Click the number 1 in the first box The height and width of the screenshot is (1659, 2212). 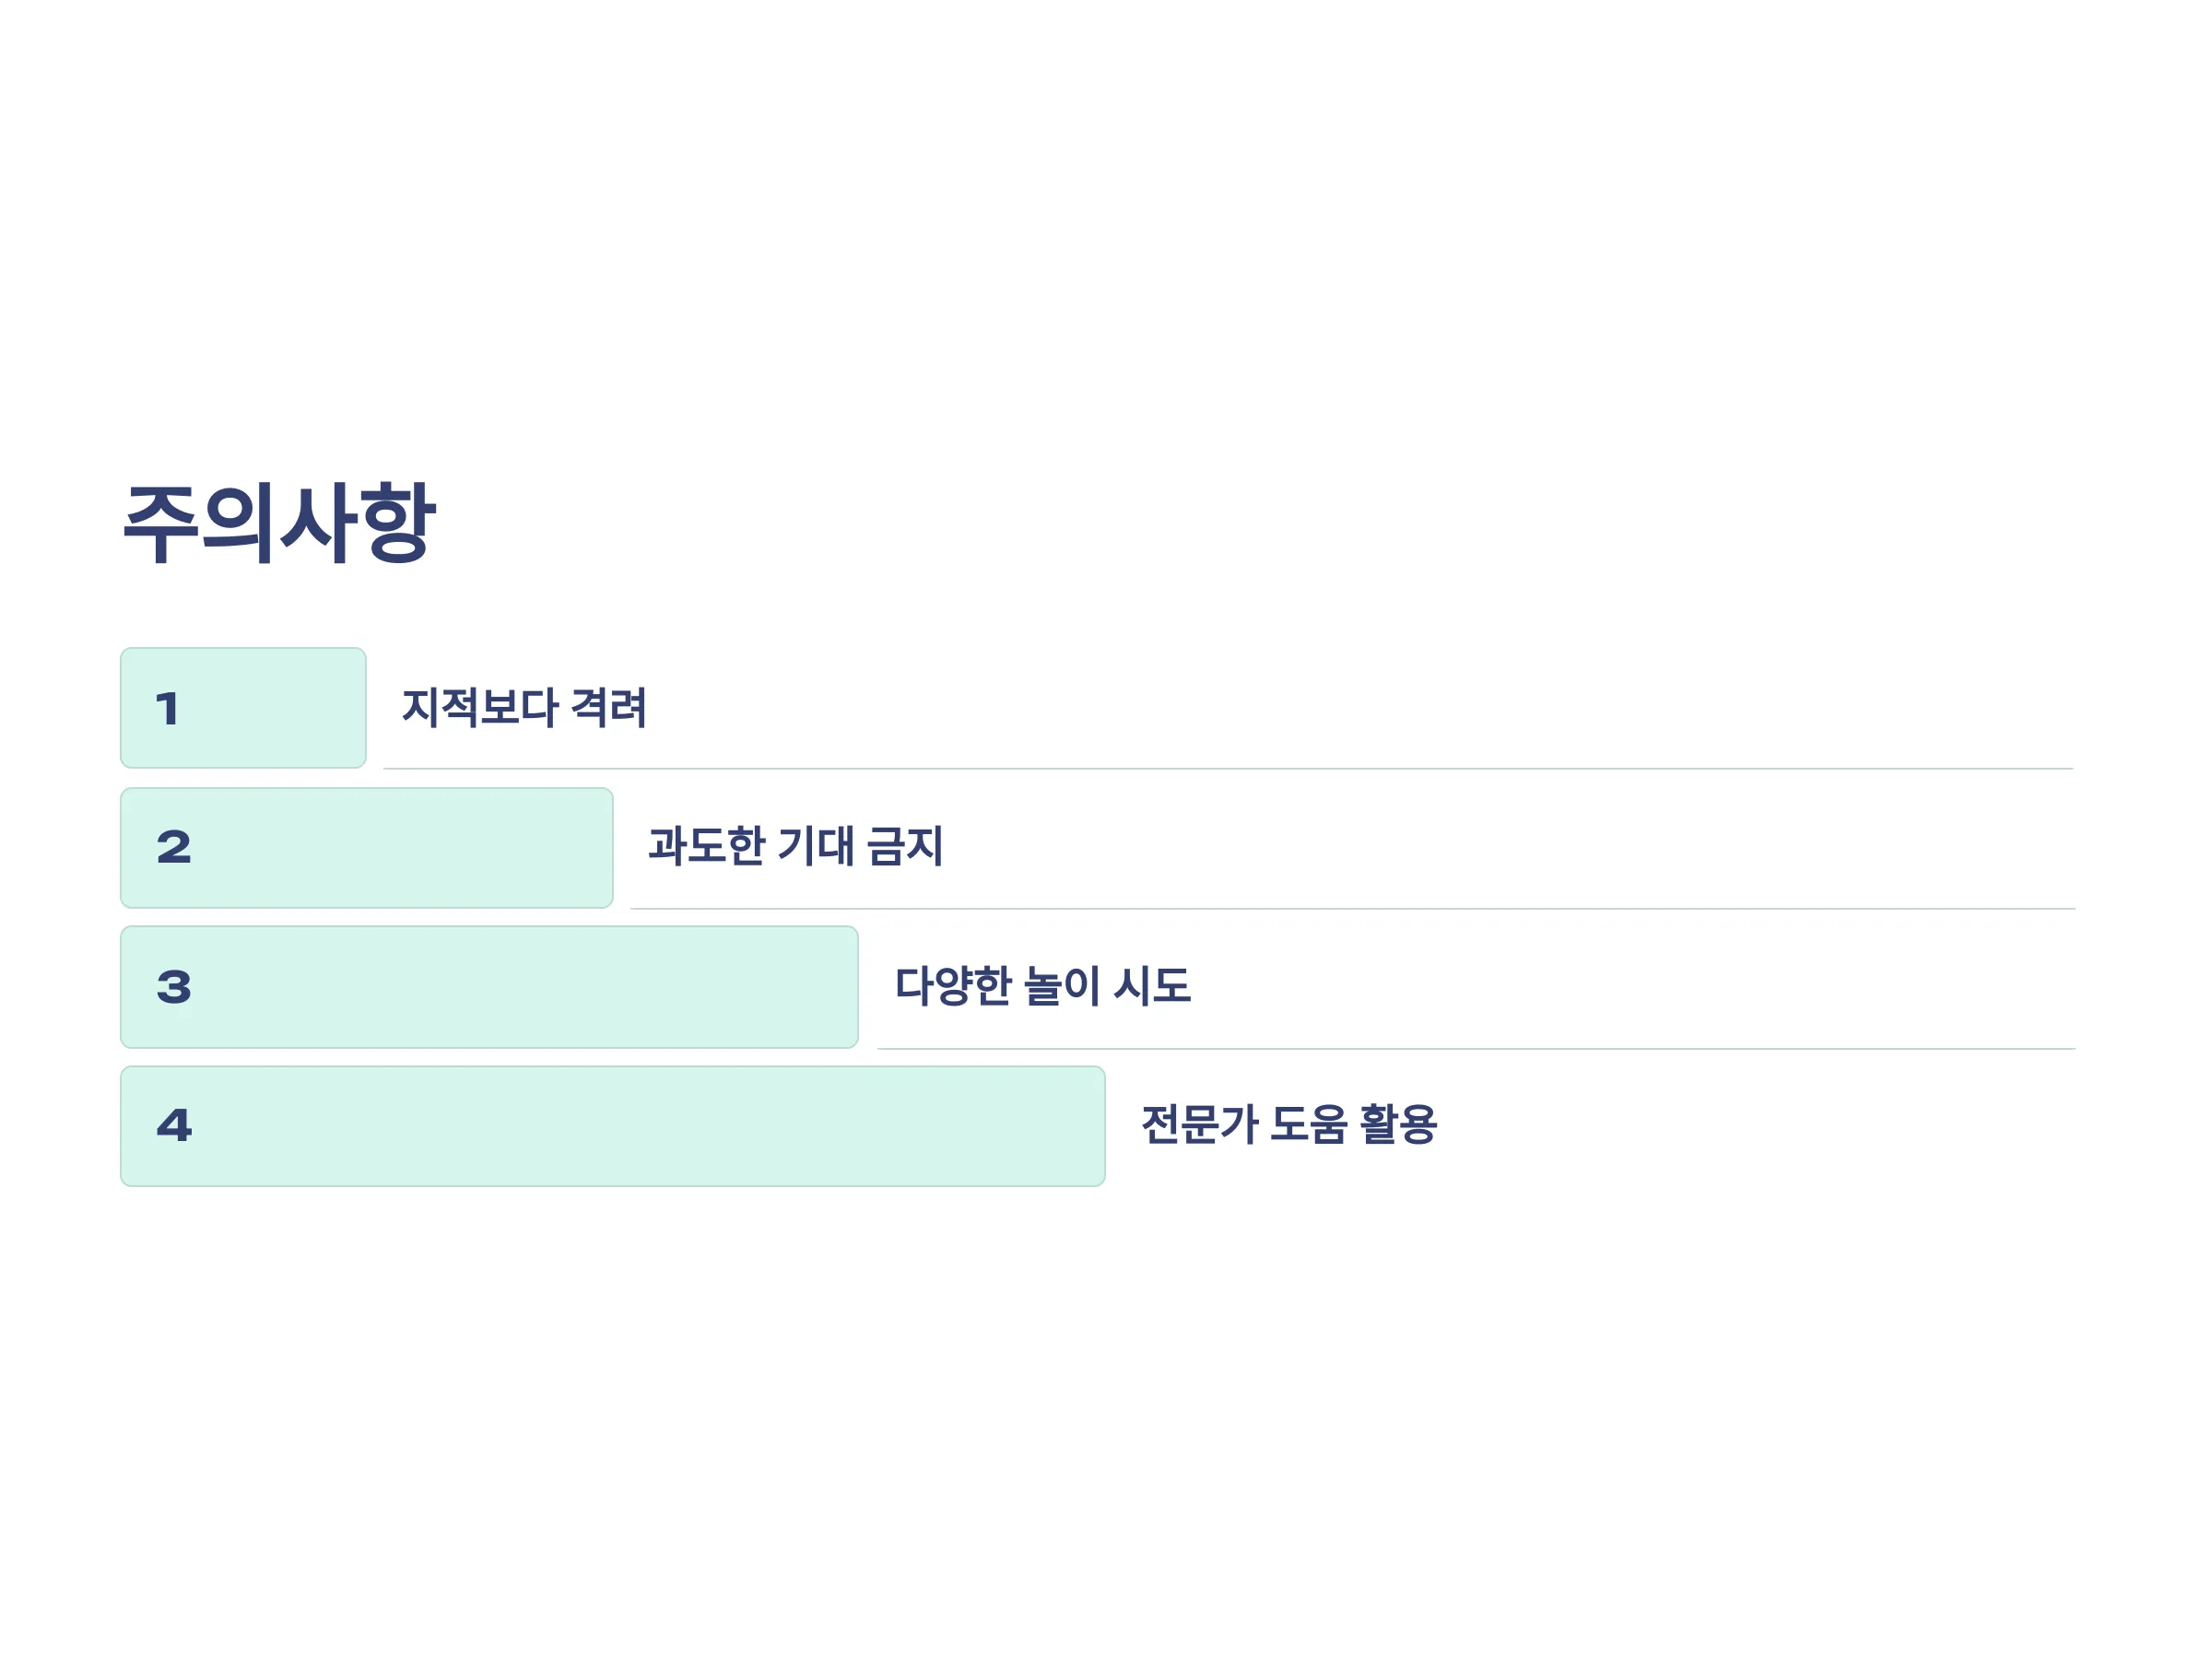pos(168,709)
